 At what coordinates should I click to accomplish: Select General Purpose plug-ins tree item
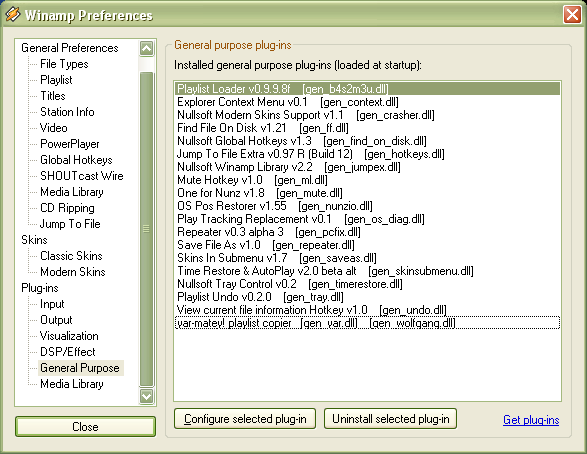point(80,368)
